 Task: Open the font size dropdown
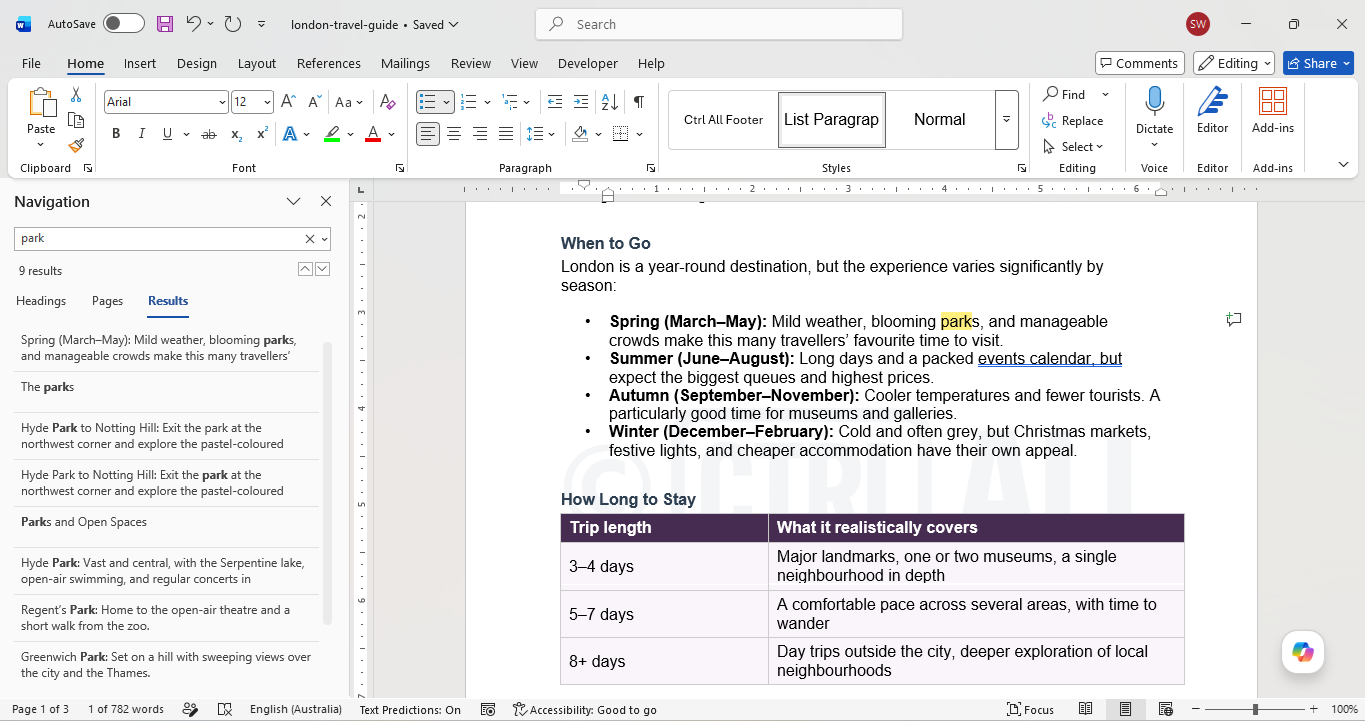(267, 102)
